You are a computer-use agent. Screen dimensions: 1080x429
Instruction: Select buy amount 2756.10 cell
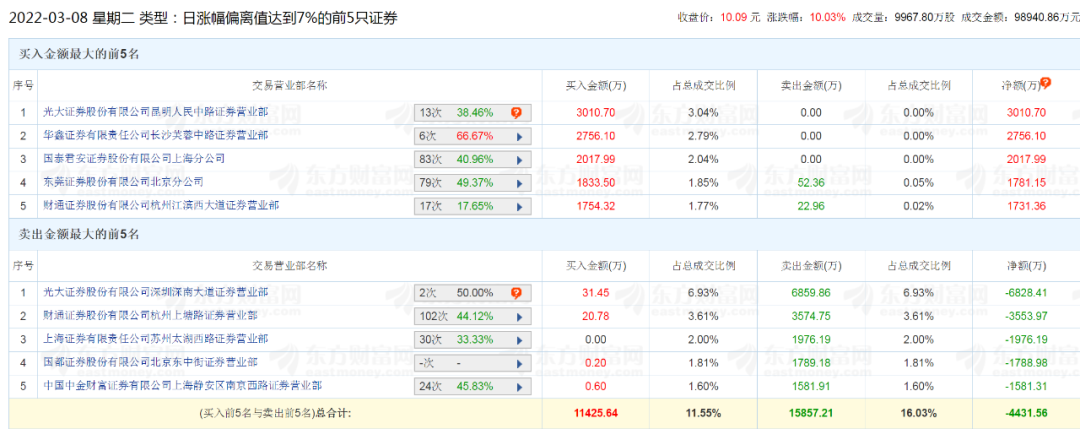coord(595,136)
